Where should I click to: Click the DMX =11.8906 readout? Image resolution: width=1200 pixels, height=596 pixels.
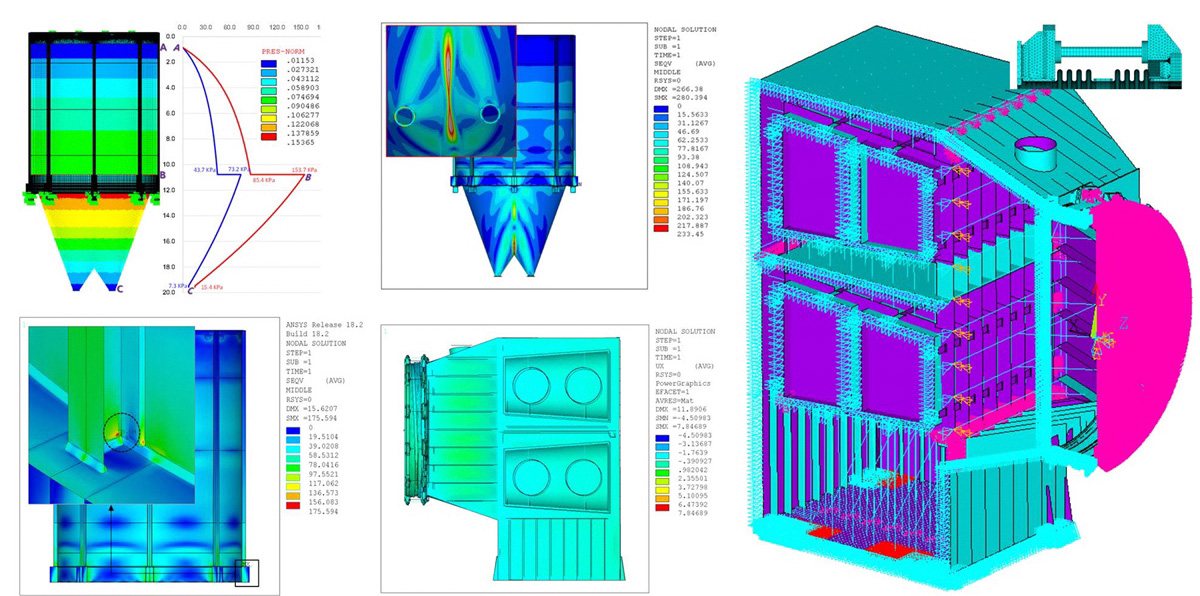click(681, 409)
